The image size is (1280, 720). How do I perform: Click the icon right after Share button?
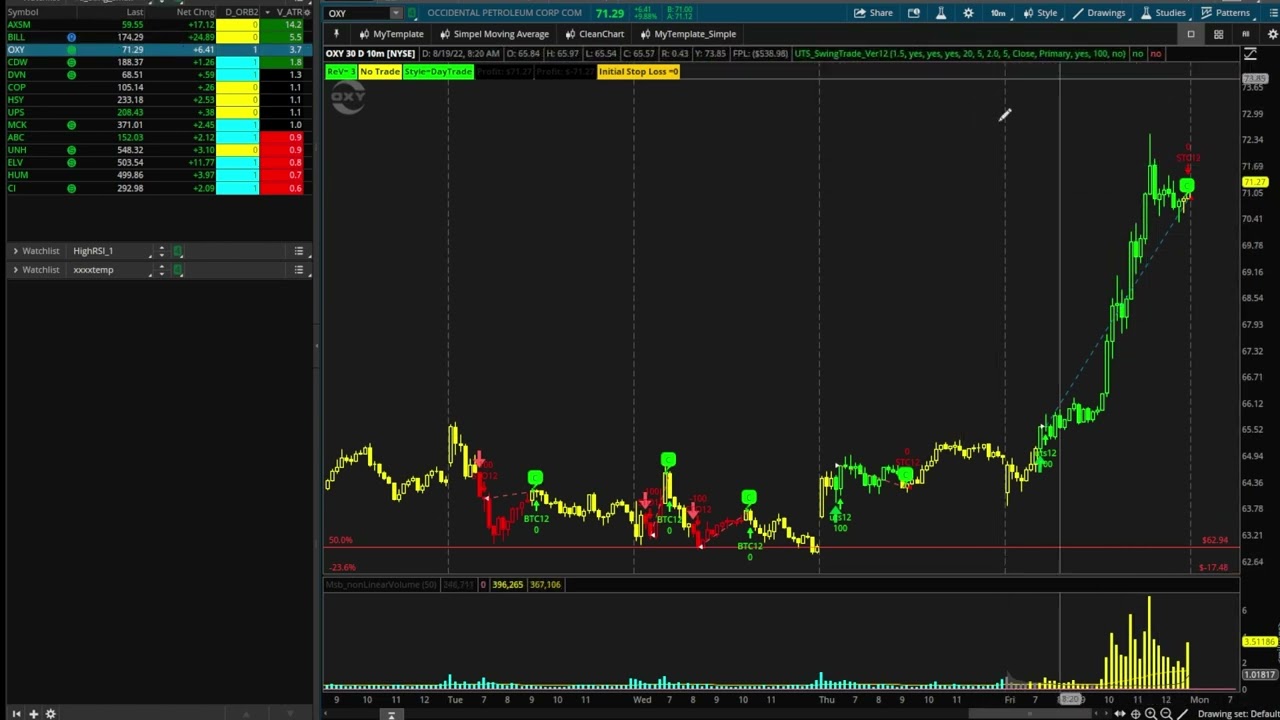[x=914, y=13]
